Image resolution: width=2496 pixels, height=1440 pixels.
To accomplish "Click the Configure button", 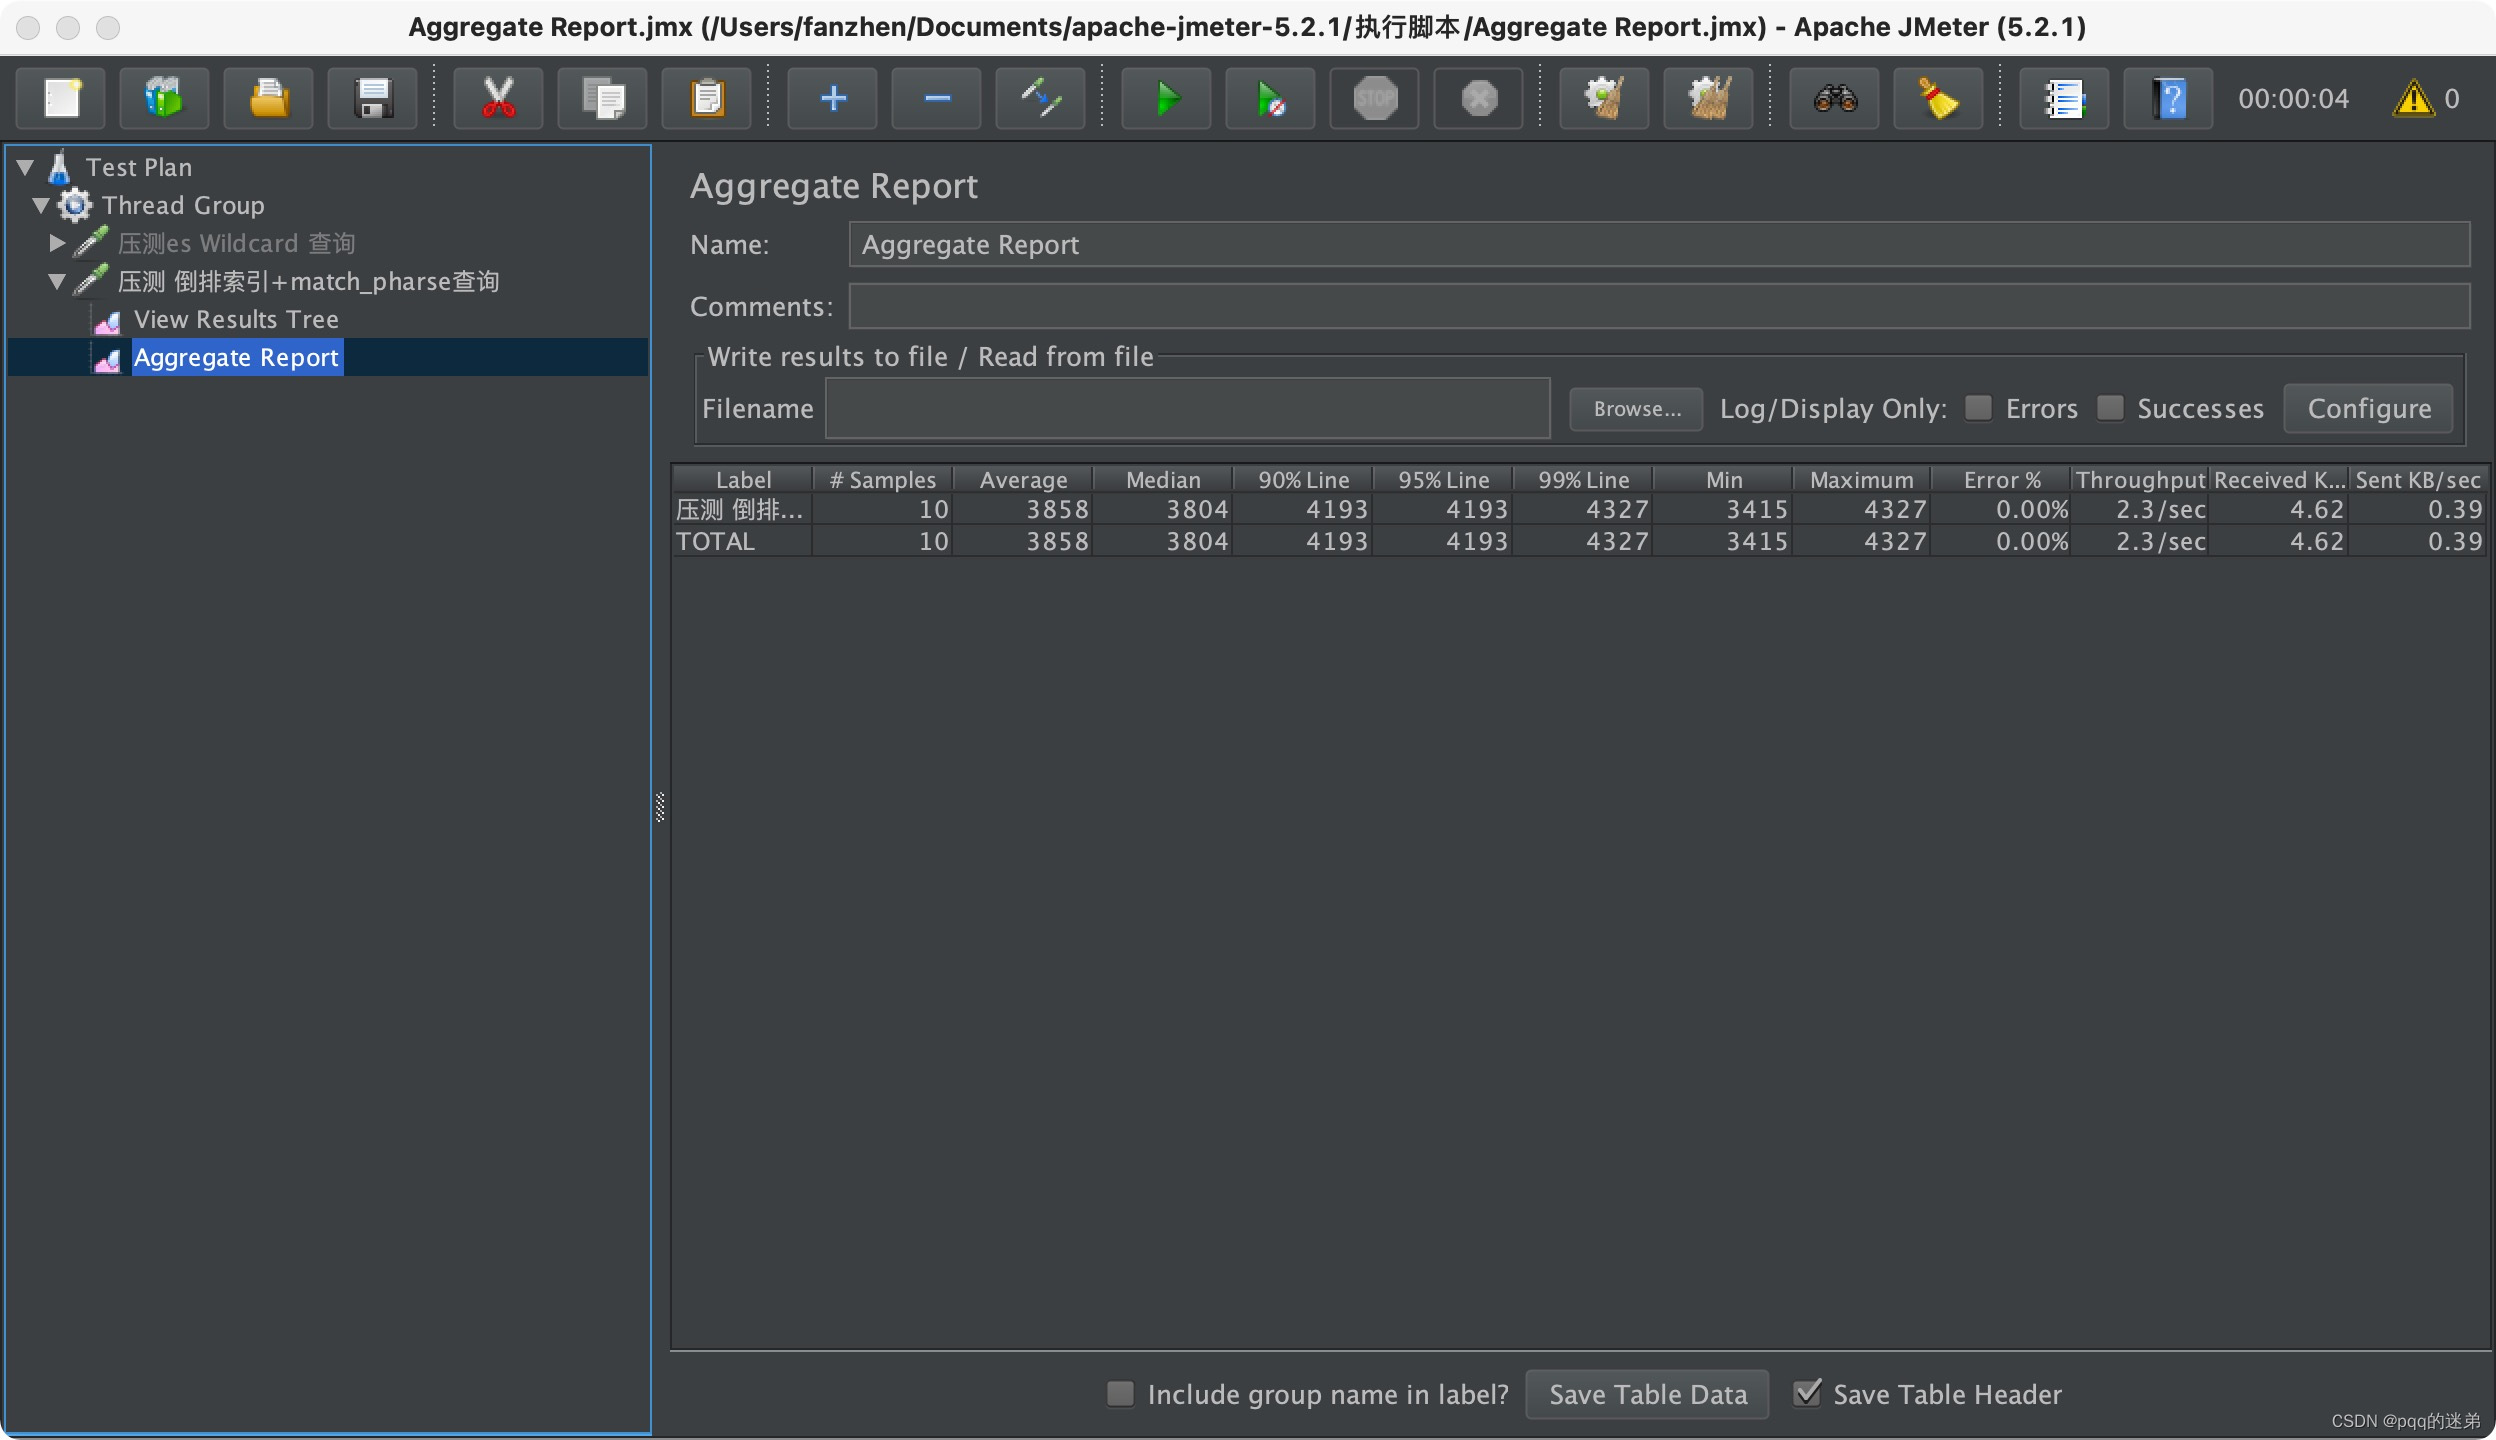I will [x=2368, y=409].
